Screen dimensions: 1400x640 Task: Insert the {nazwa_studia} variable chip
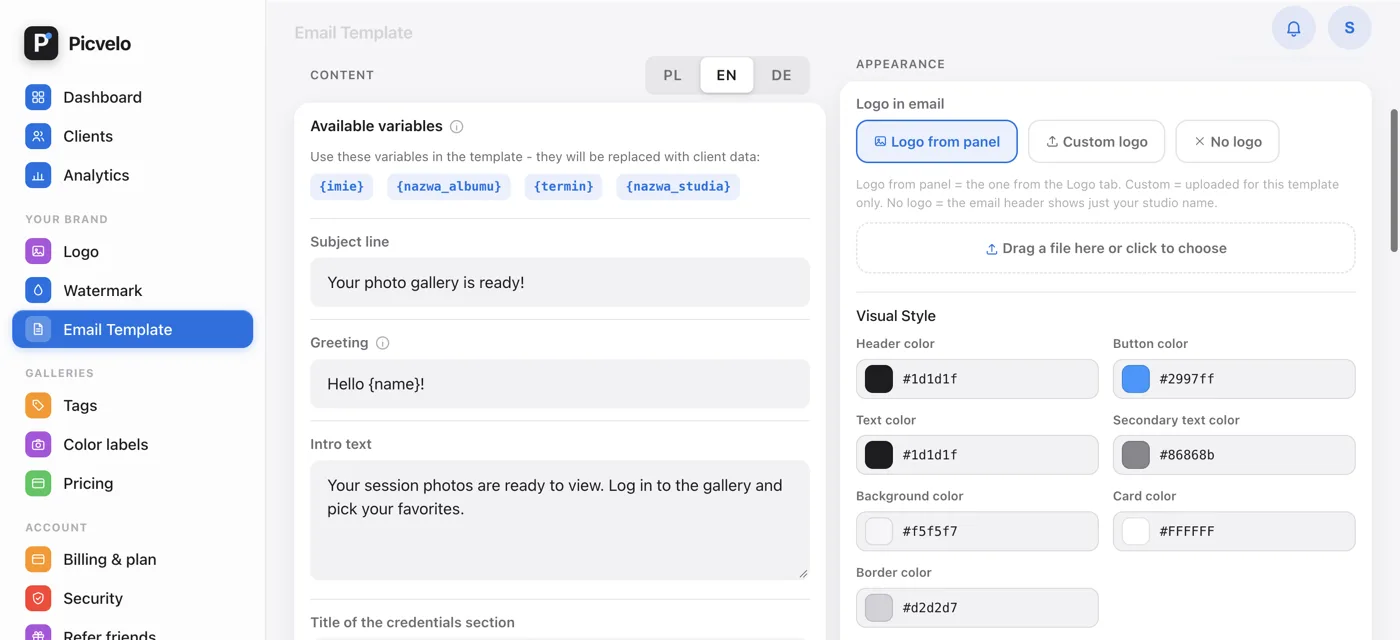click(678, 186)
